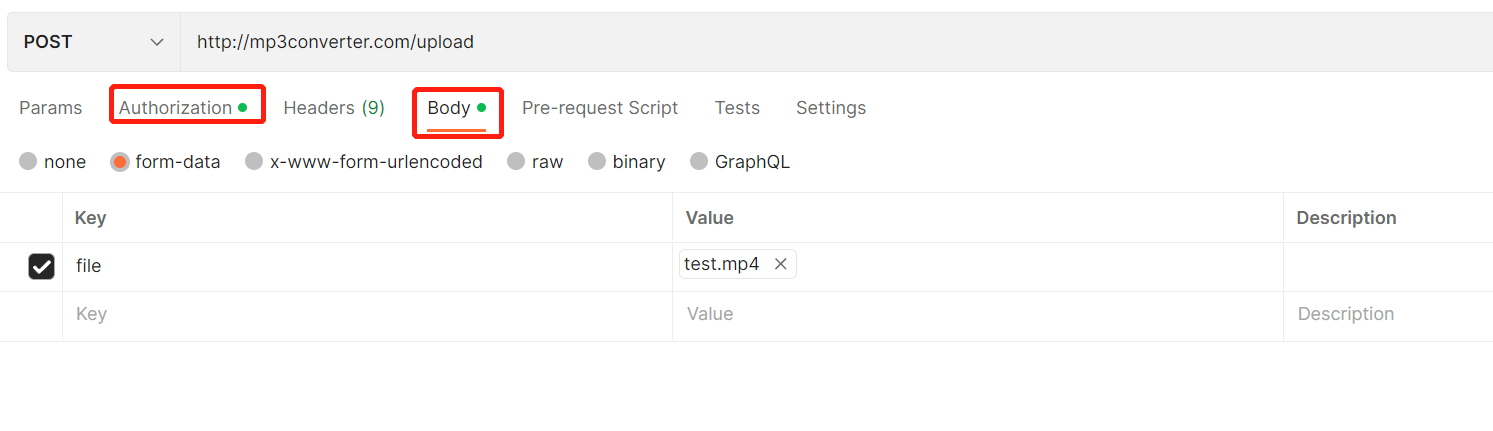
Task: Click the Body tab
Action: 449,108
